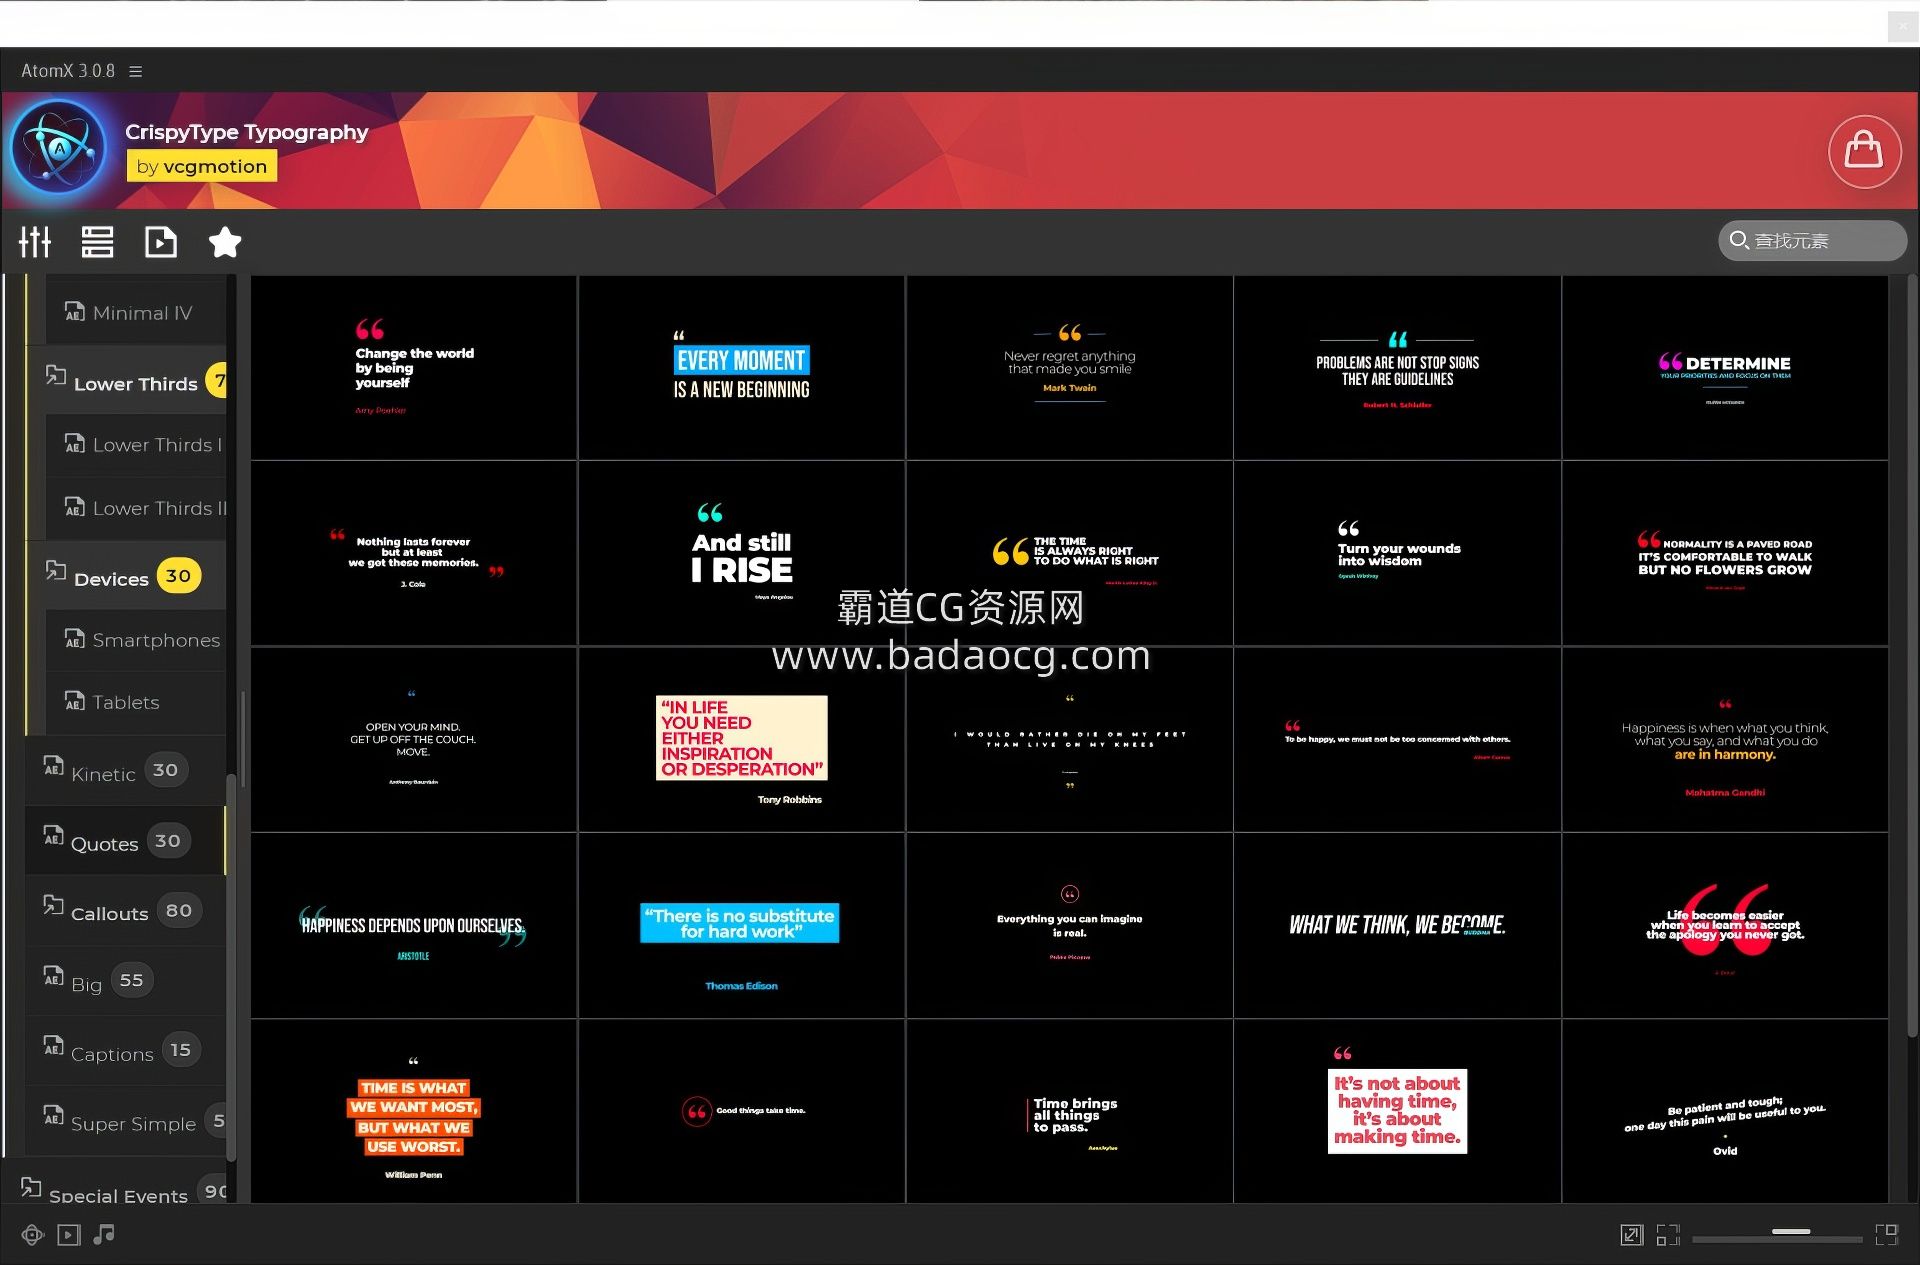Open the video file tutorial icon
1920x1265 pixels.
coord(160,242)
